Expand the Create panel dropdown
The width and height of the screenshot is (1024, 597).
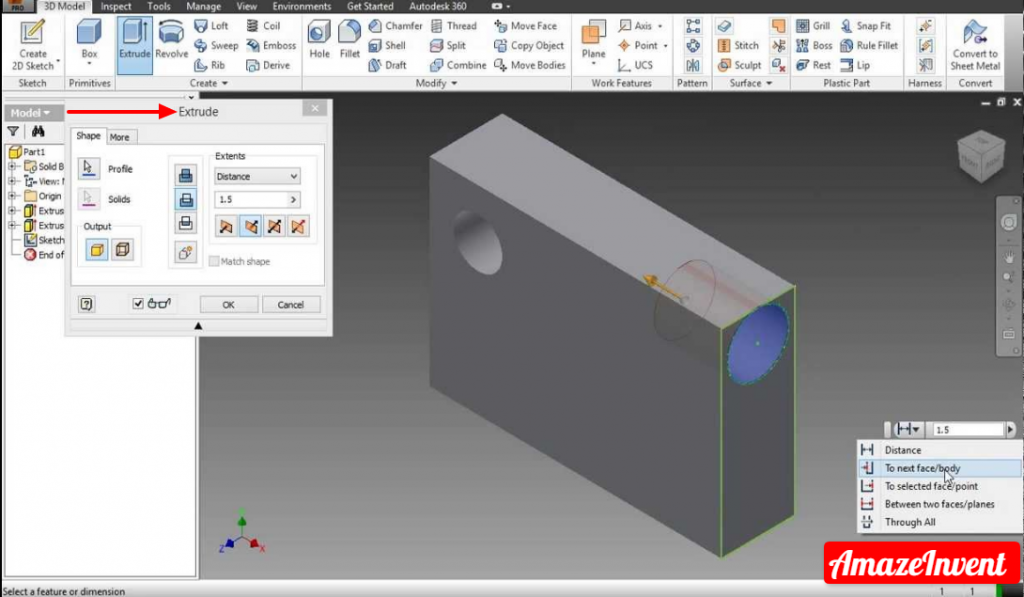[x=208, y=83]
